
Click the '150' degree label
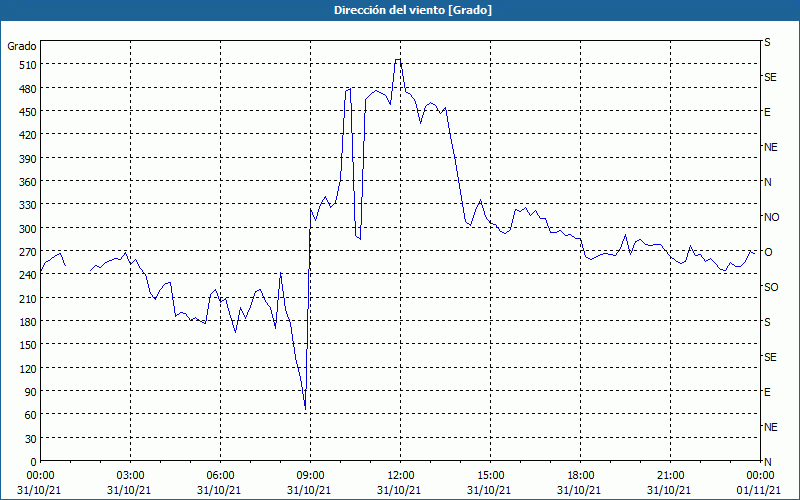[29, 345]
